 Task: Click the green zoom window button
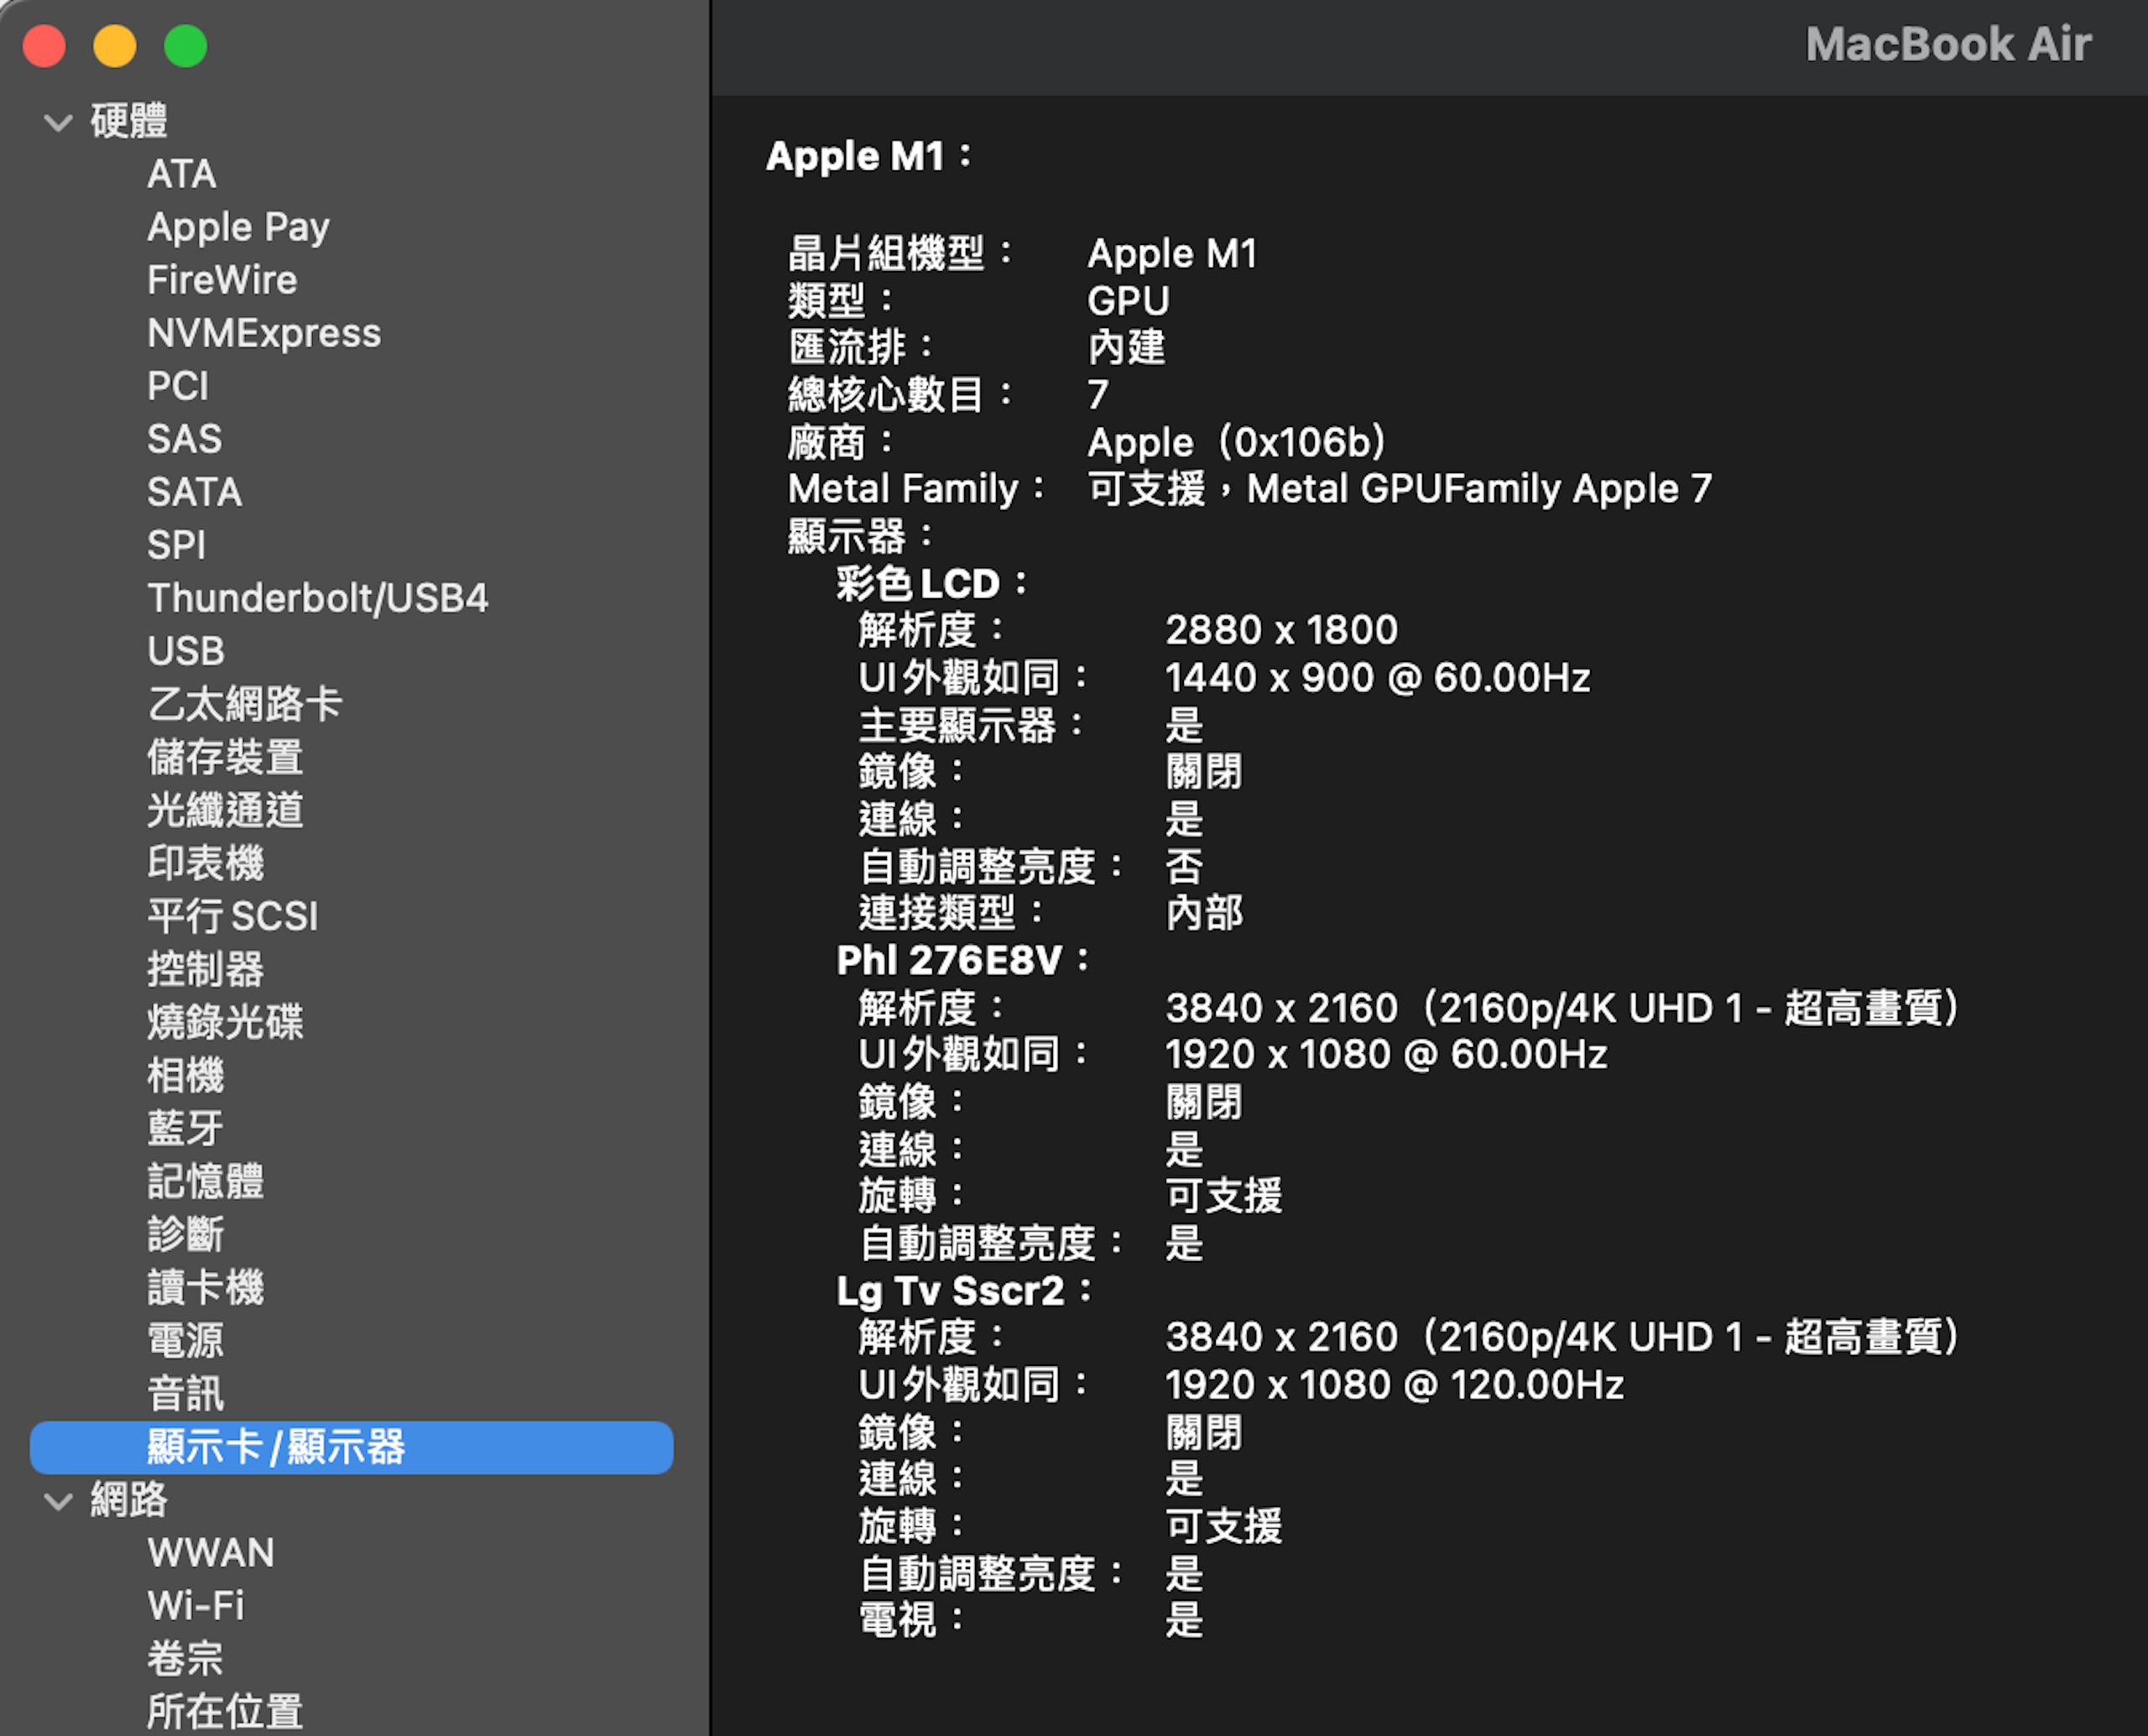(185, 46)
